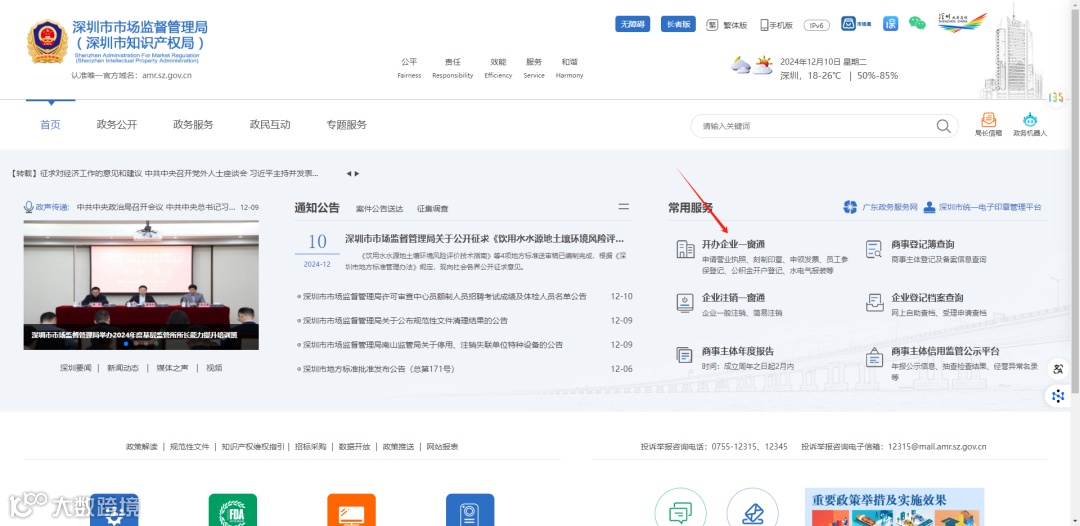
Task: Open the 政务服务 navigation menu
Action: (x=193, y=125)
